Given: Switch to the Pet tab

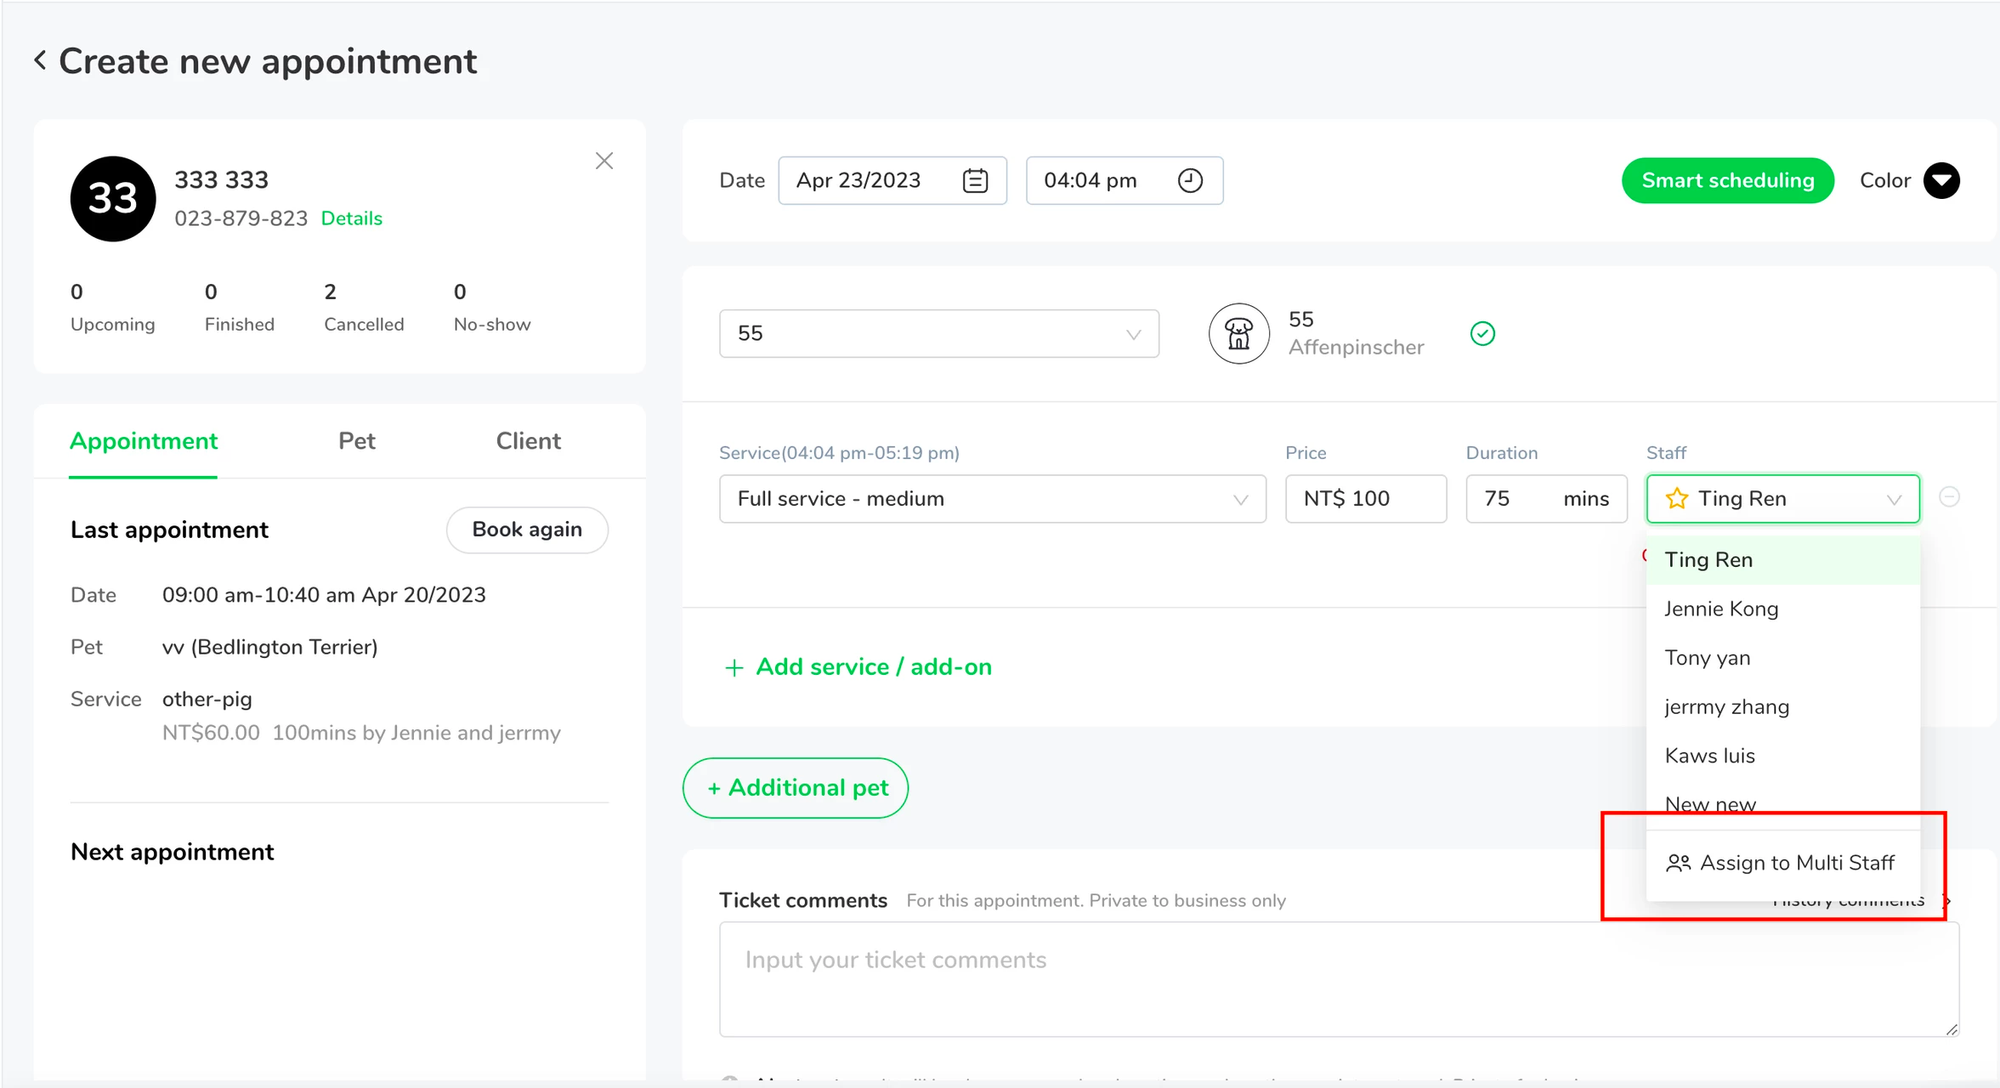Looking at the screenshot, I should 356,441.
